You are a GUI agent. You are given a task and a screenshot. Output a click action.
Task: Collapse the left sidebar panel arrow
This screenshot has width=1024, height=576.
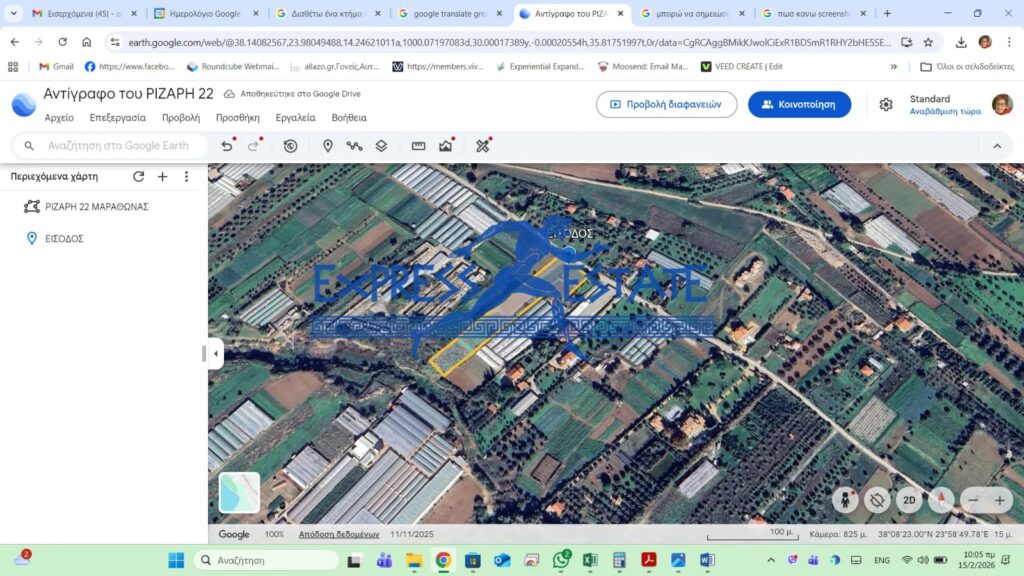[216, 354]
